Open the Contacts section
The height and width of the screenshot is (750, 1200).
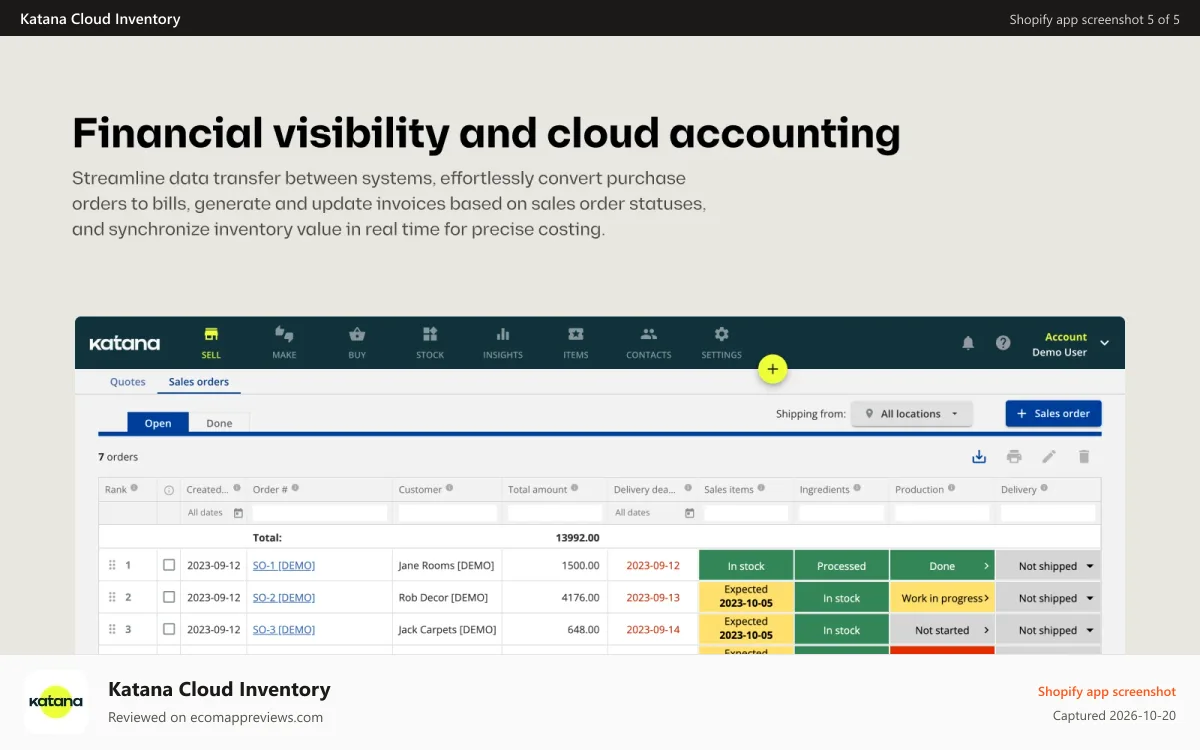[649, 342]
